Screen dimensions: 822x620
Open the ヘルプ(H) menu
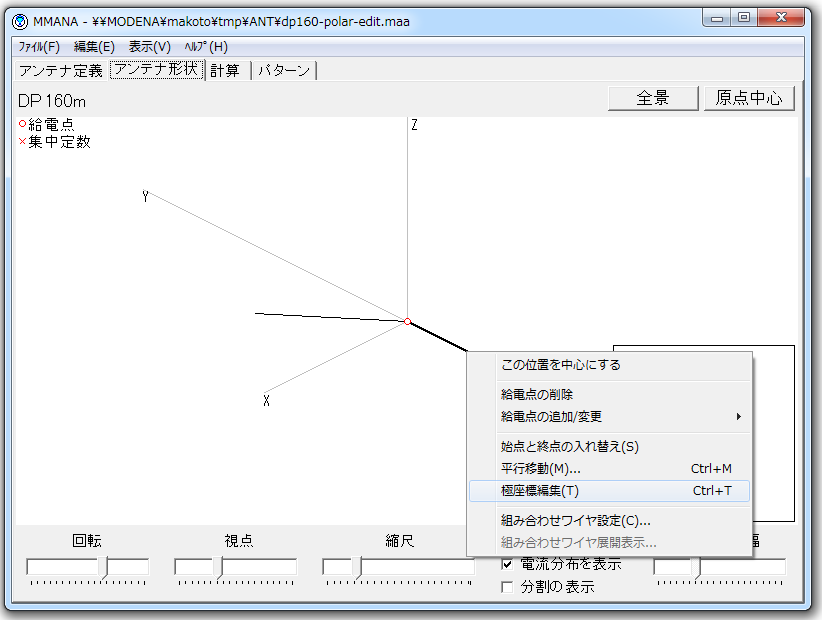pos(205,47)
